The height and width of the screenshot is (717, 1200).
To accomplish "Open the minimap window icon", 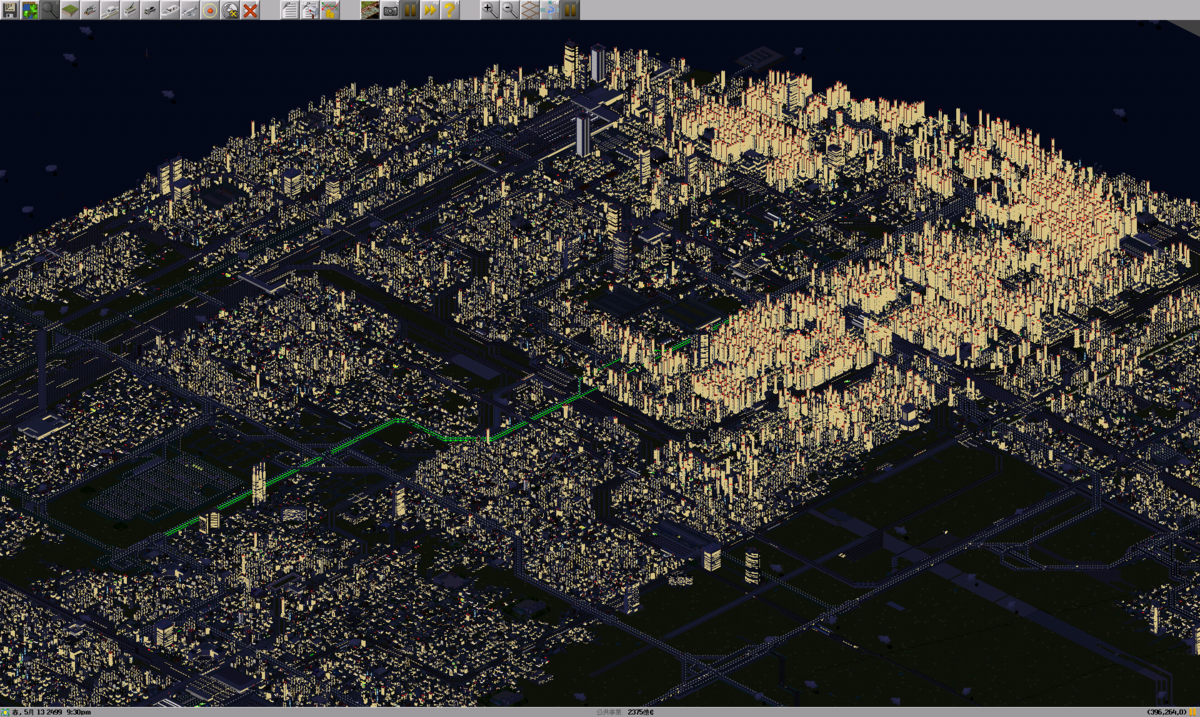I will [x=30, y=10].
